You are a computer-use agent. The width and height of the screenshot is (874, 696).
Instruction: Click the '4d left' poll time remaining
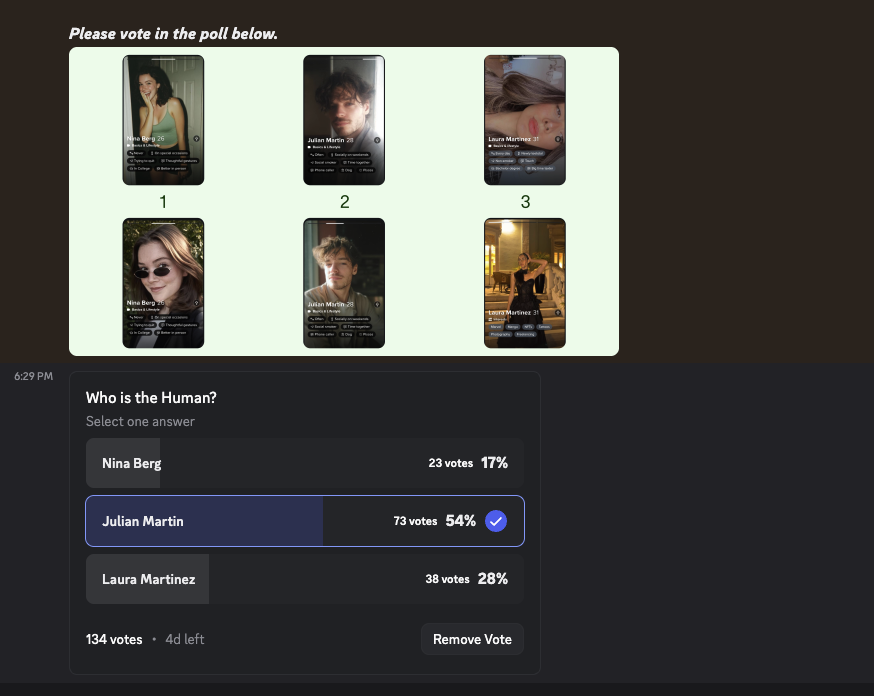(x=184, y=639)
